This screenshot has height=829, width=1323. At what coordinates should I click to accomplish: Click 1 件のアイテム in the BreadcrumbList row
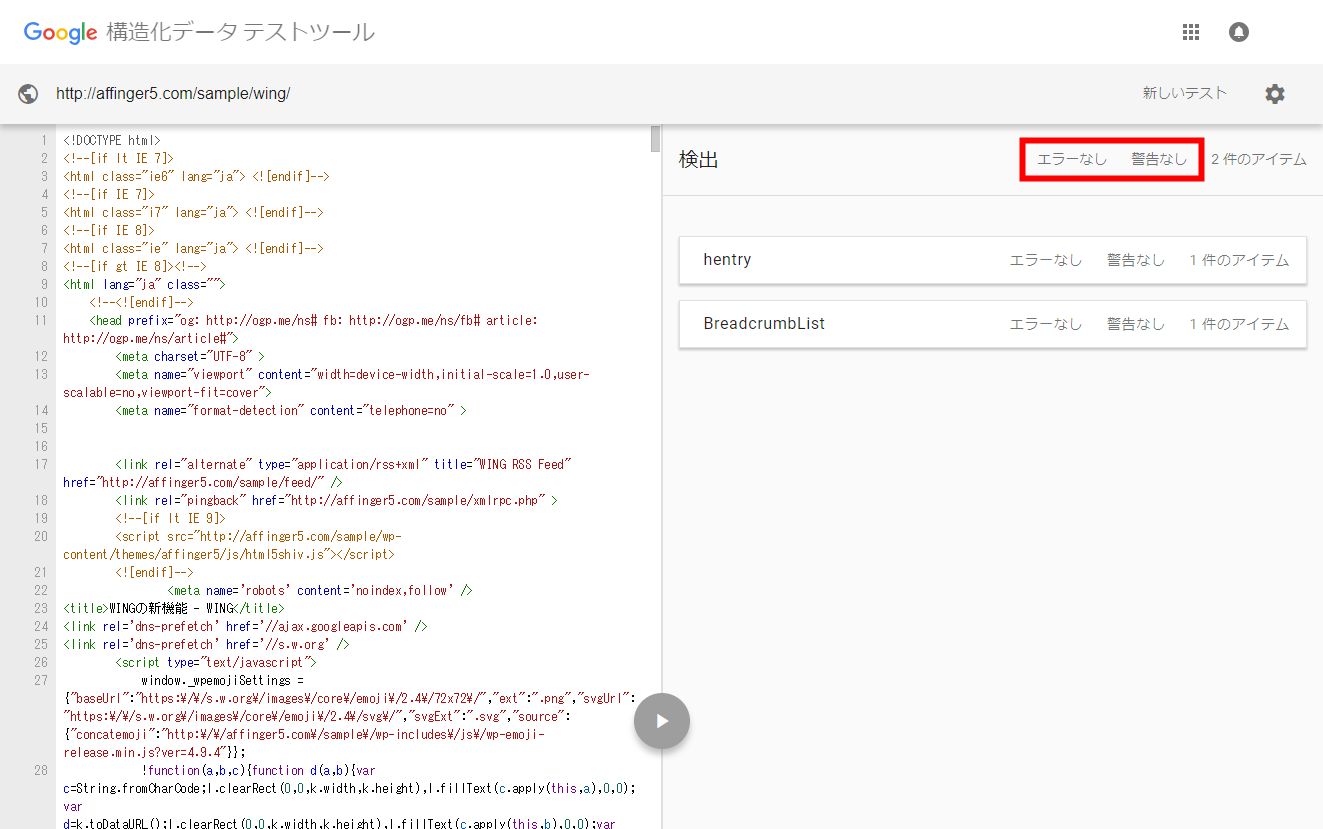click(1239, 324)
